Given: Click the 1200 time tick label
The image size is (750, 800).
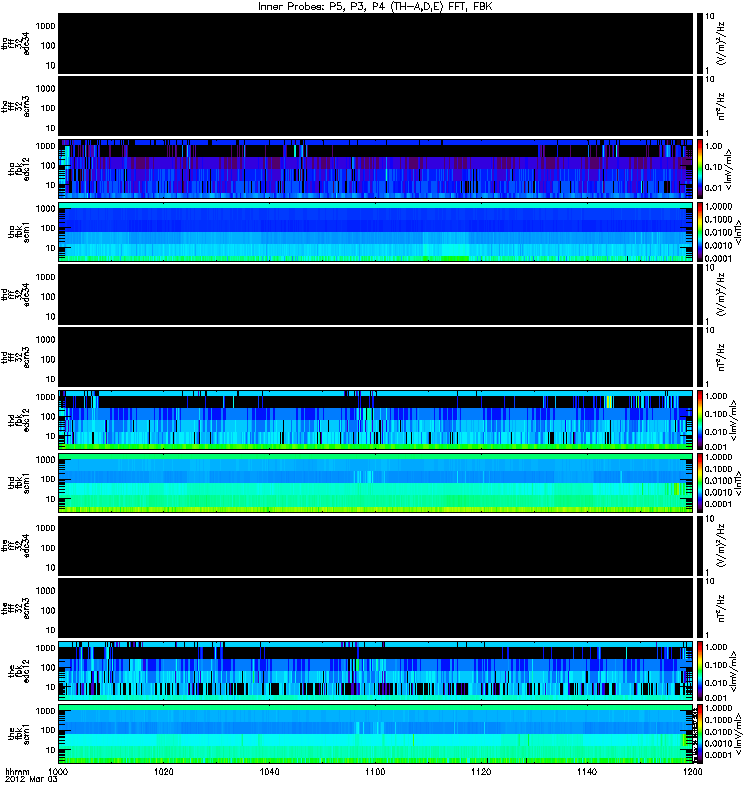Looking at the screenshot, I should click(692, 772).
